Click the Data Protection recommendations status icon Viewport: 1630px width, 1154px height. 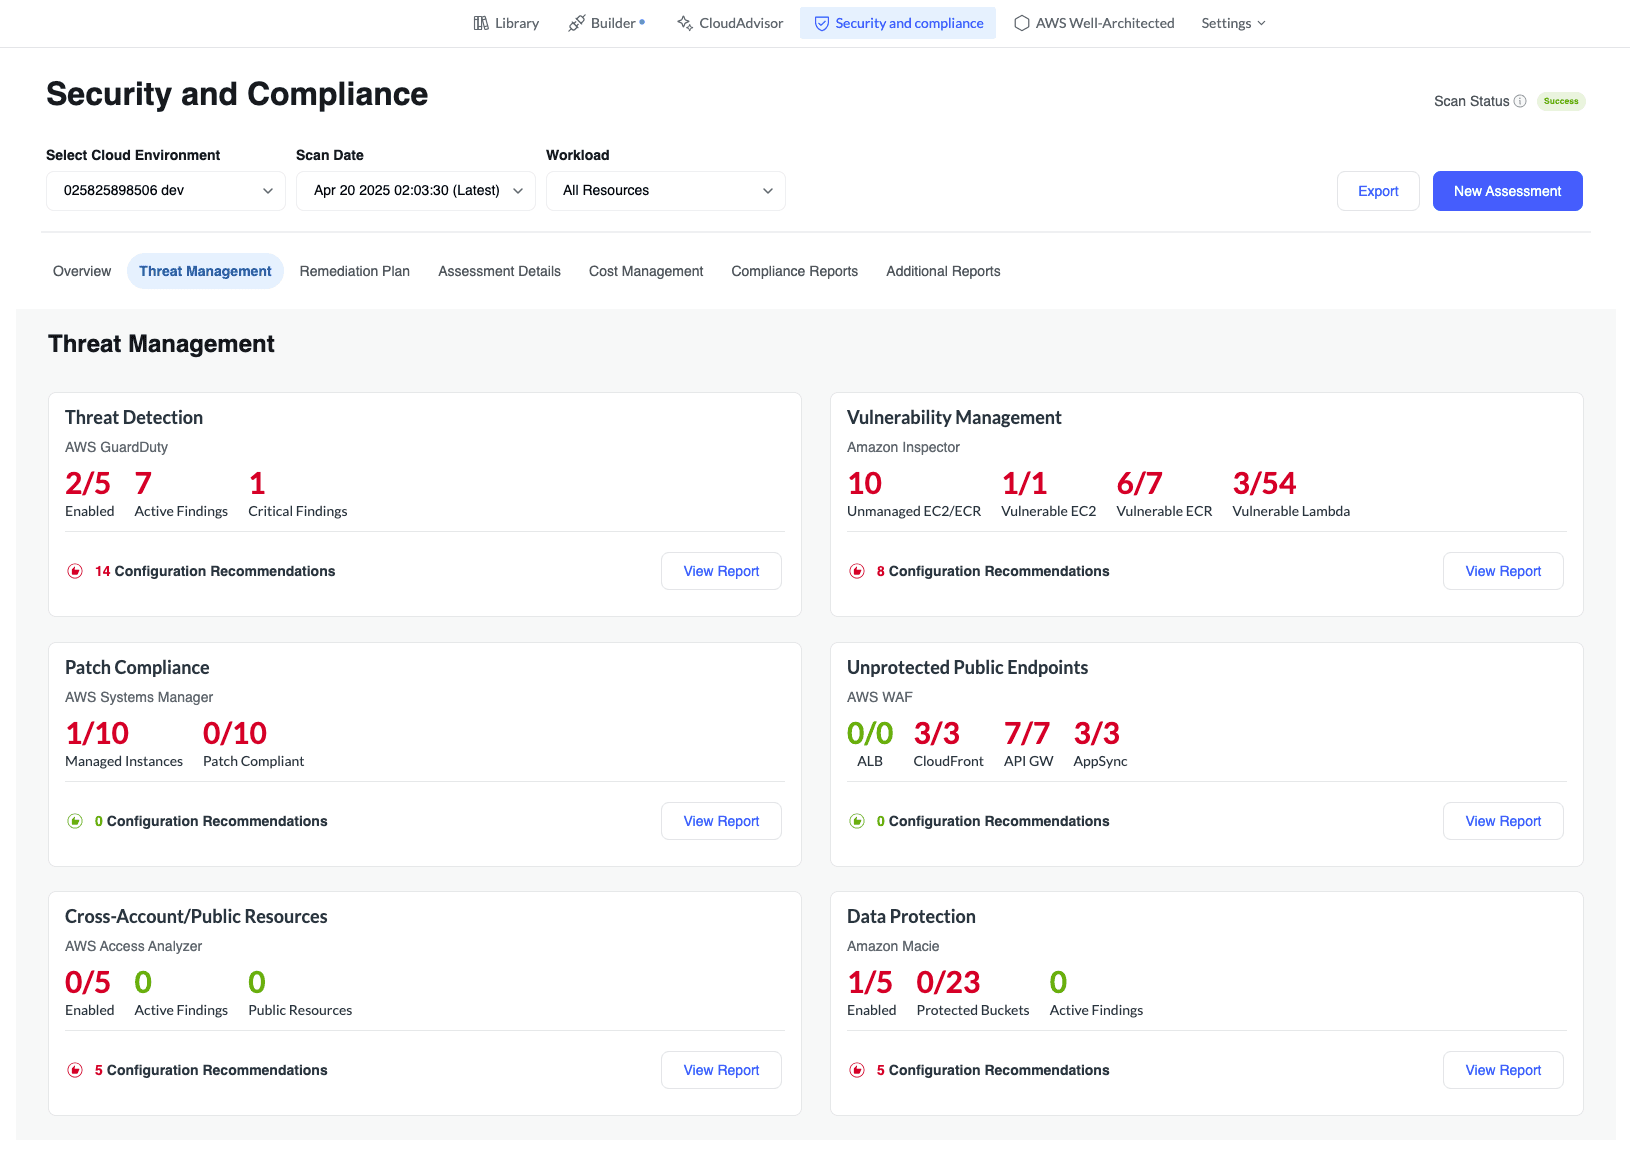pos(857,1070)
